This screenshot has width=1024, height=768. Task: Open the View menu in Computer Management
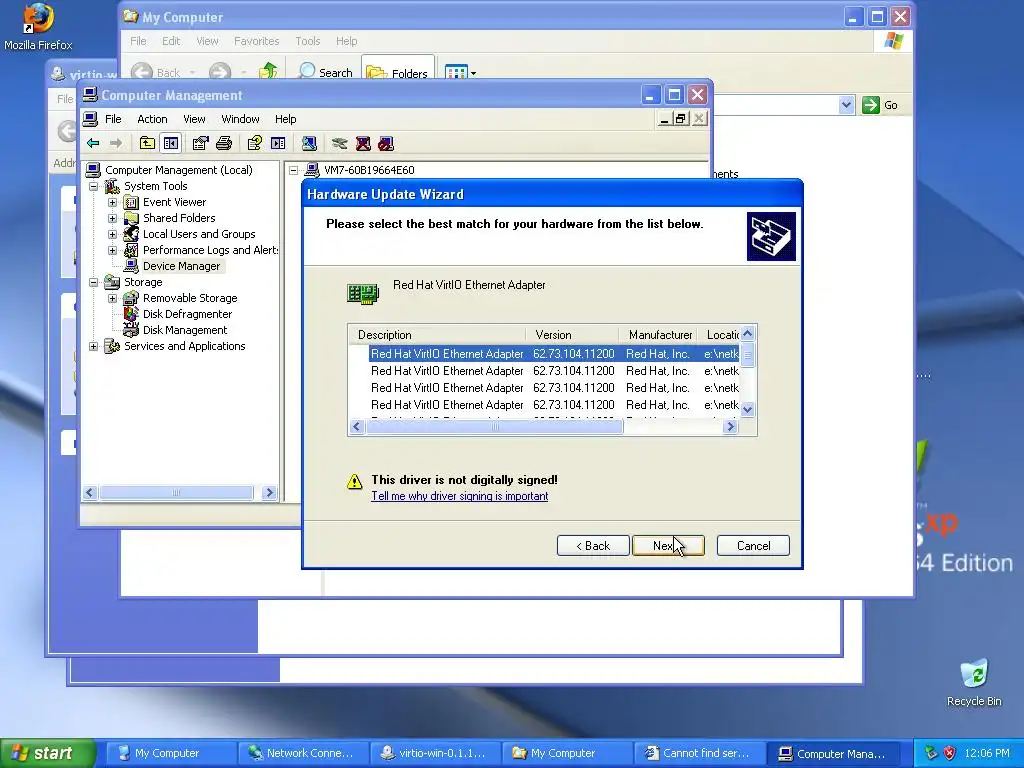coord(194,119)
